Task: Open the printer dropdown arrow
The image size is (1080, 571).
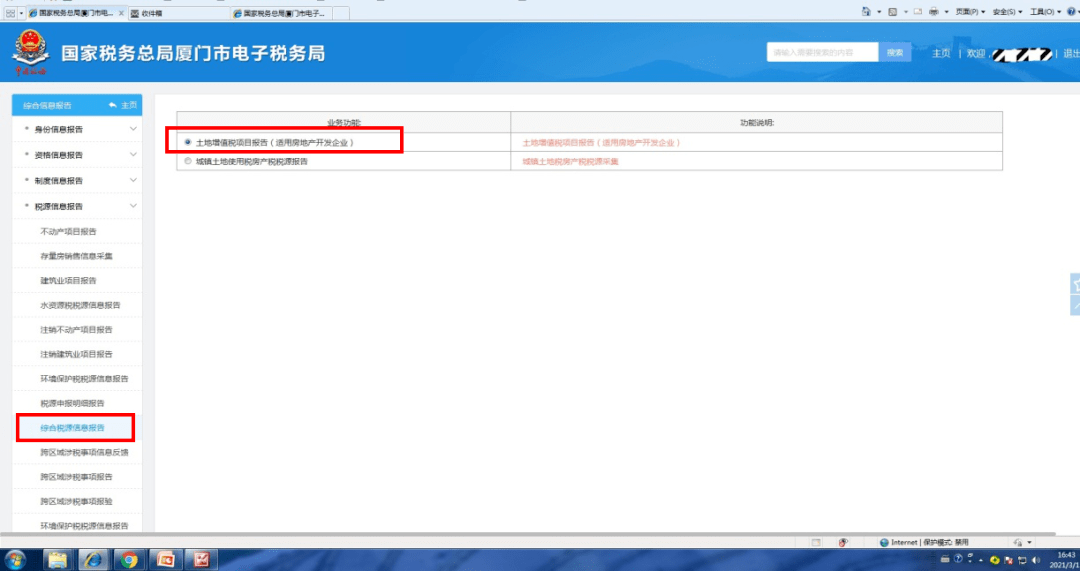Action: [x=946, y=12]
